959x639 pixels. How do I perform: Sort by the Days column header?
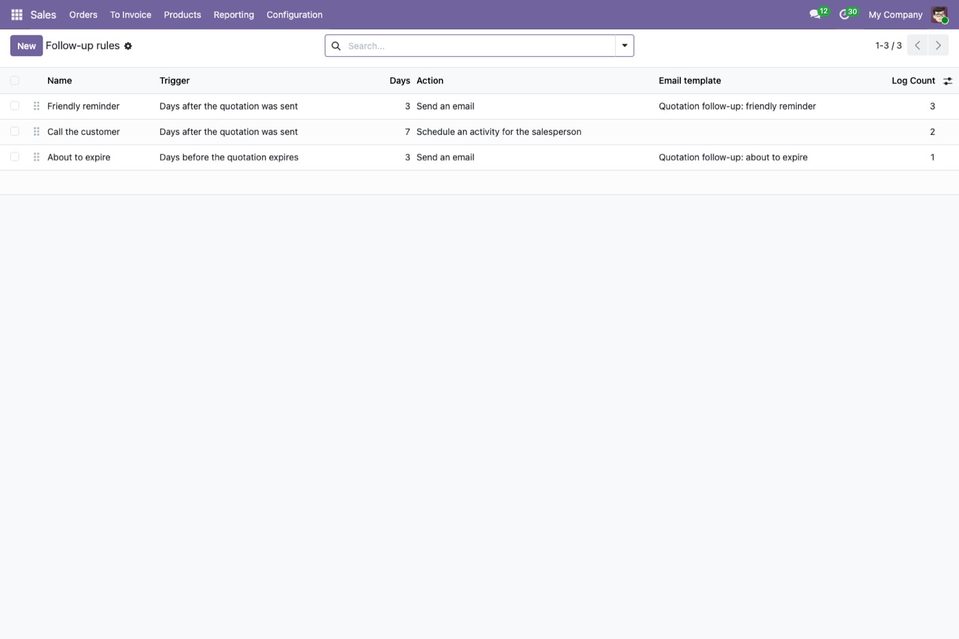(x=399, y=81)
